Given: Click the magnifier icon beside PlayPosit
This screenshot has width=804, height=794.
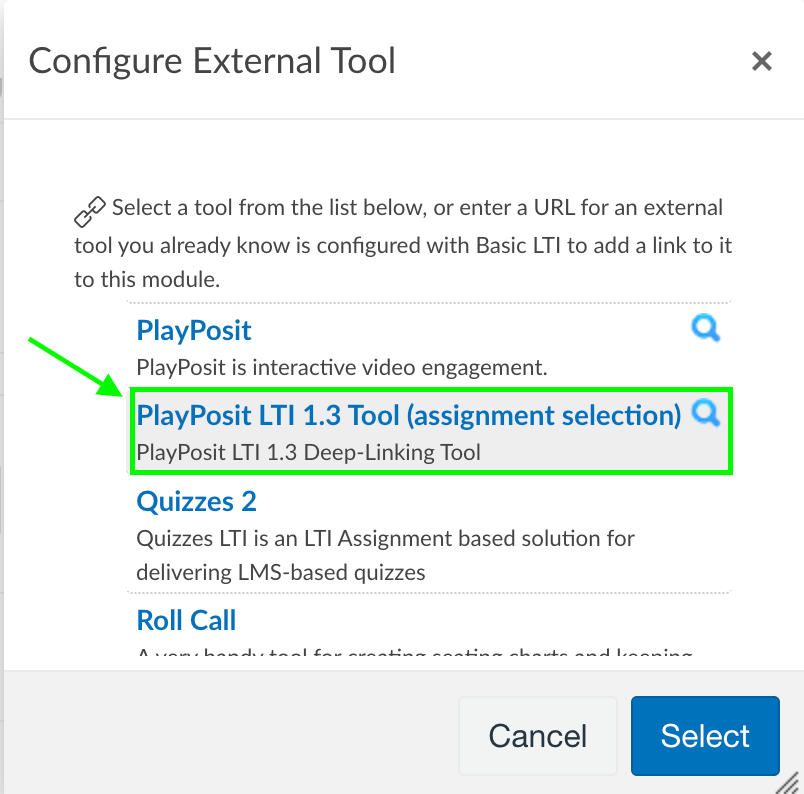Looking at the screenshot, I should click(x=706, y=329).
